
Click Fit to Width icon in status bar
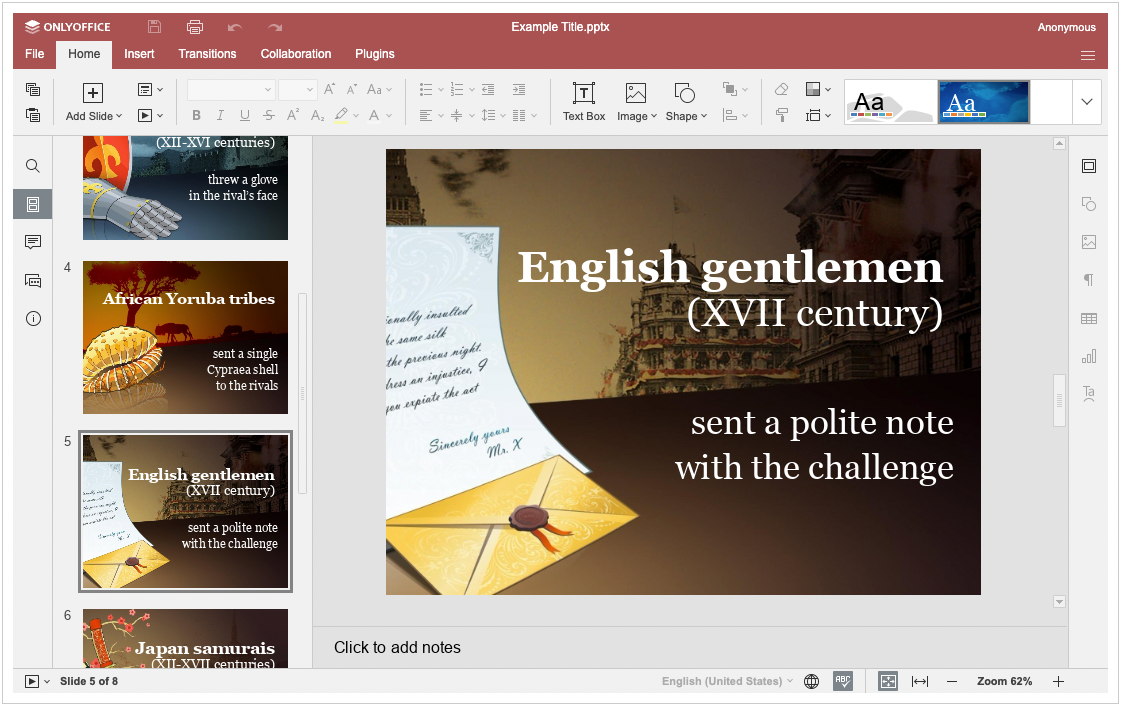click(920, 681)
